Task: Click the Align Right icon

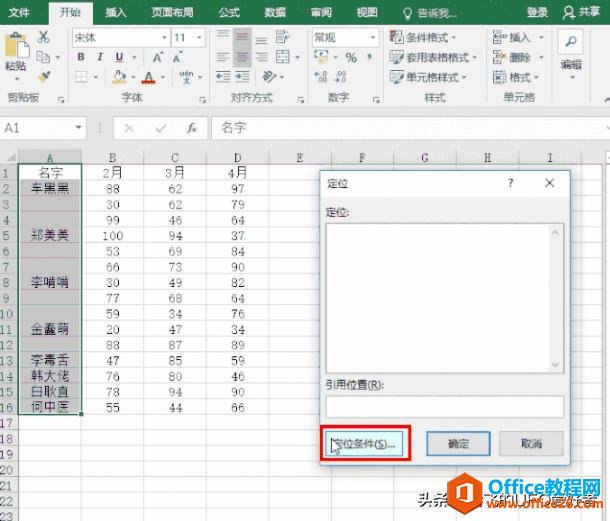Action: 261,58
